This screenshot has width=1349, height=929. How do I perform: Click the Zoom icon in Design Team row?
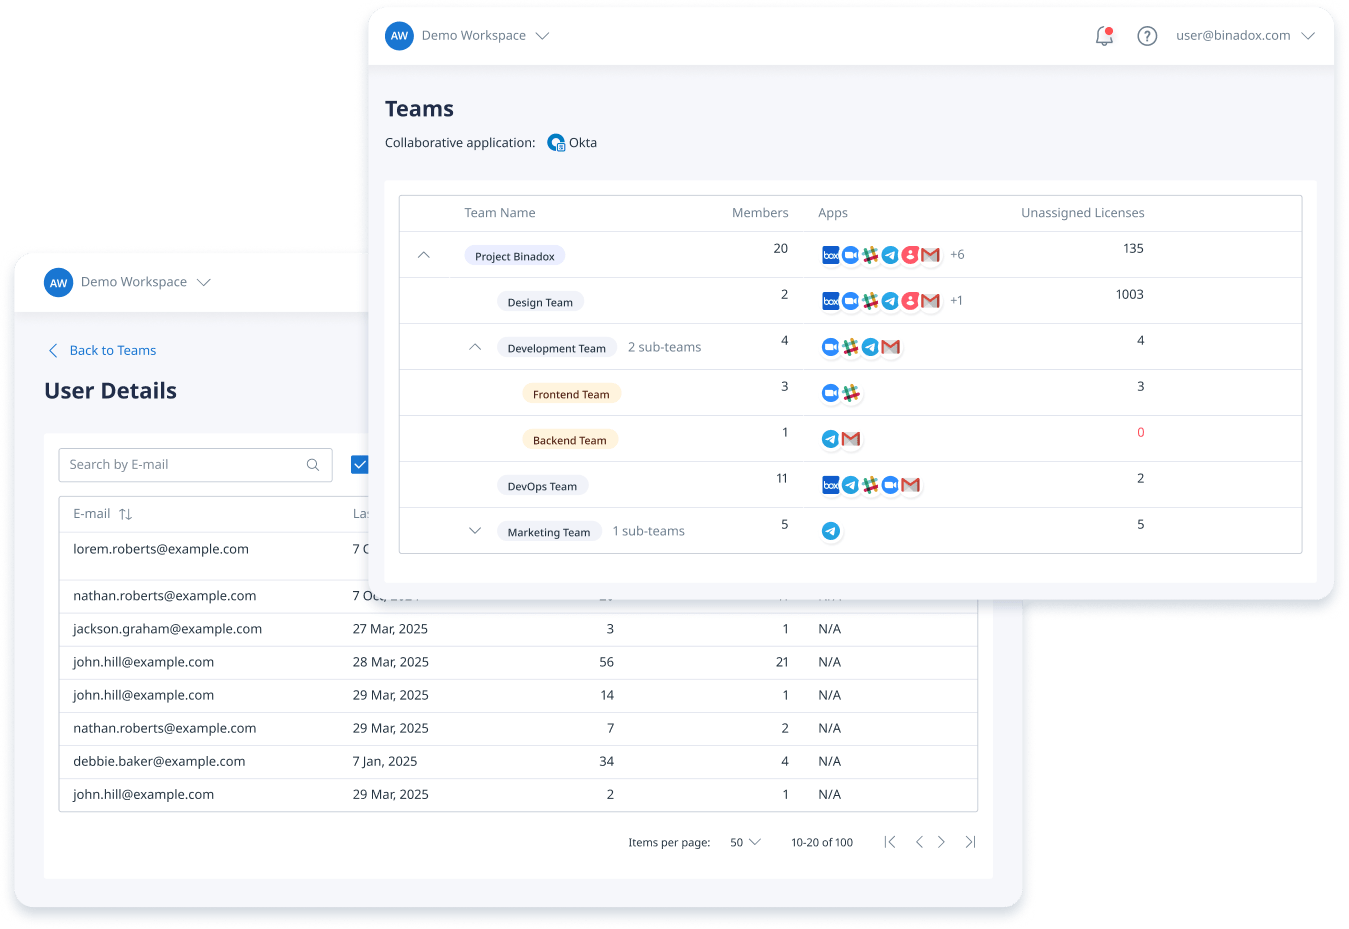tap(850, 301)
